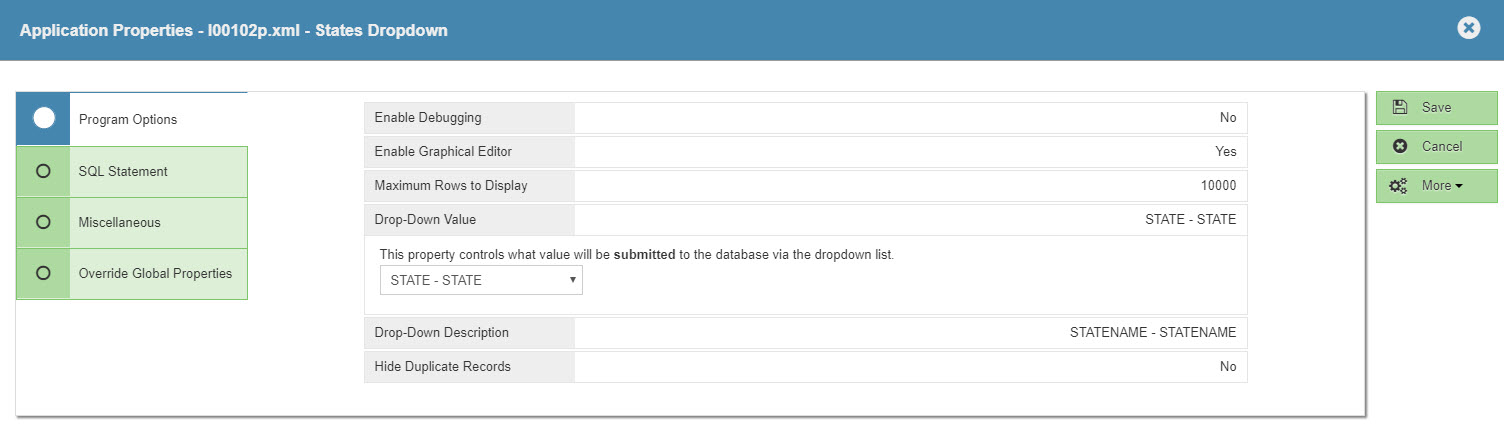1504x431 pixels.
Task: Edit the Enable Debugging value
Action: point(1227,117)
